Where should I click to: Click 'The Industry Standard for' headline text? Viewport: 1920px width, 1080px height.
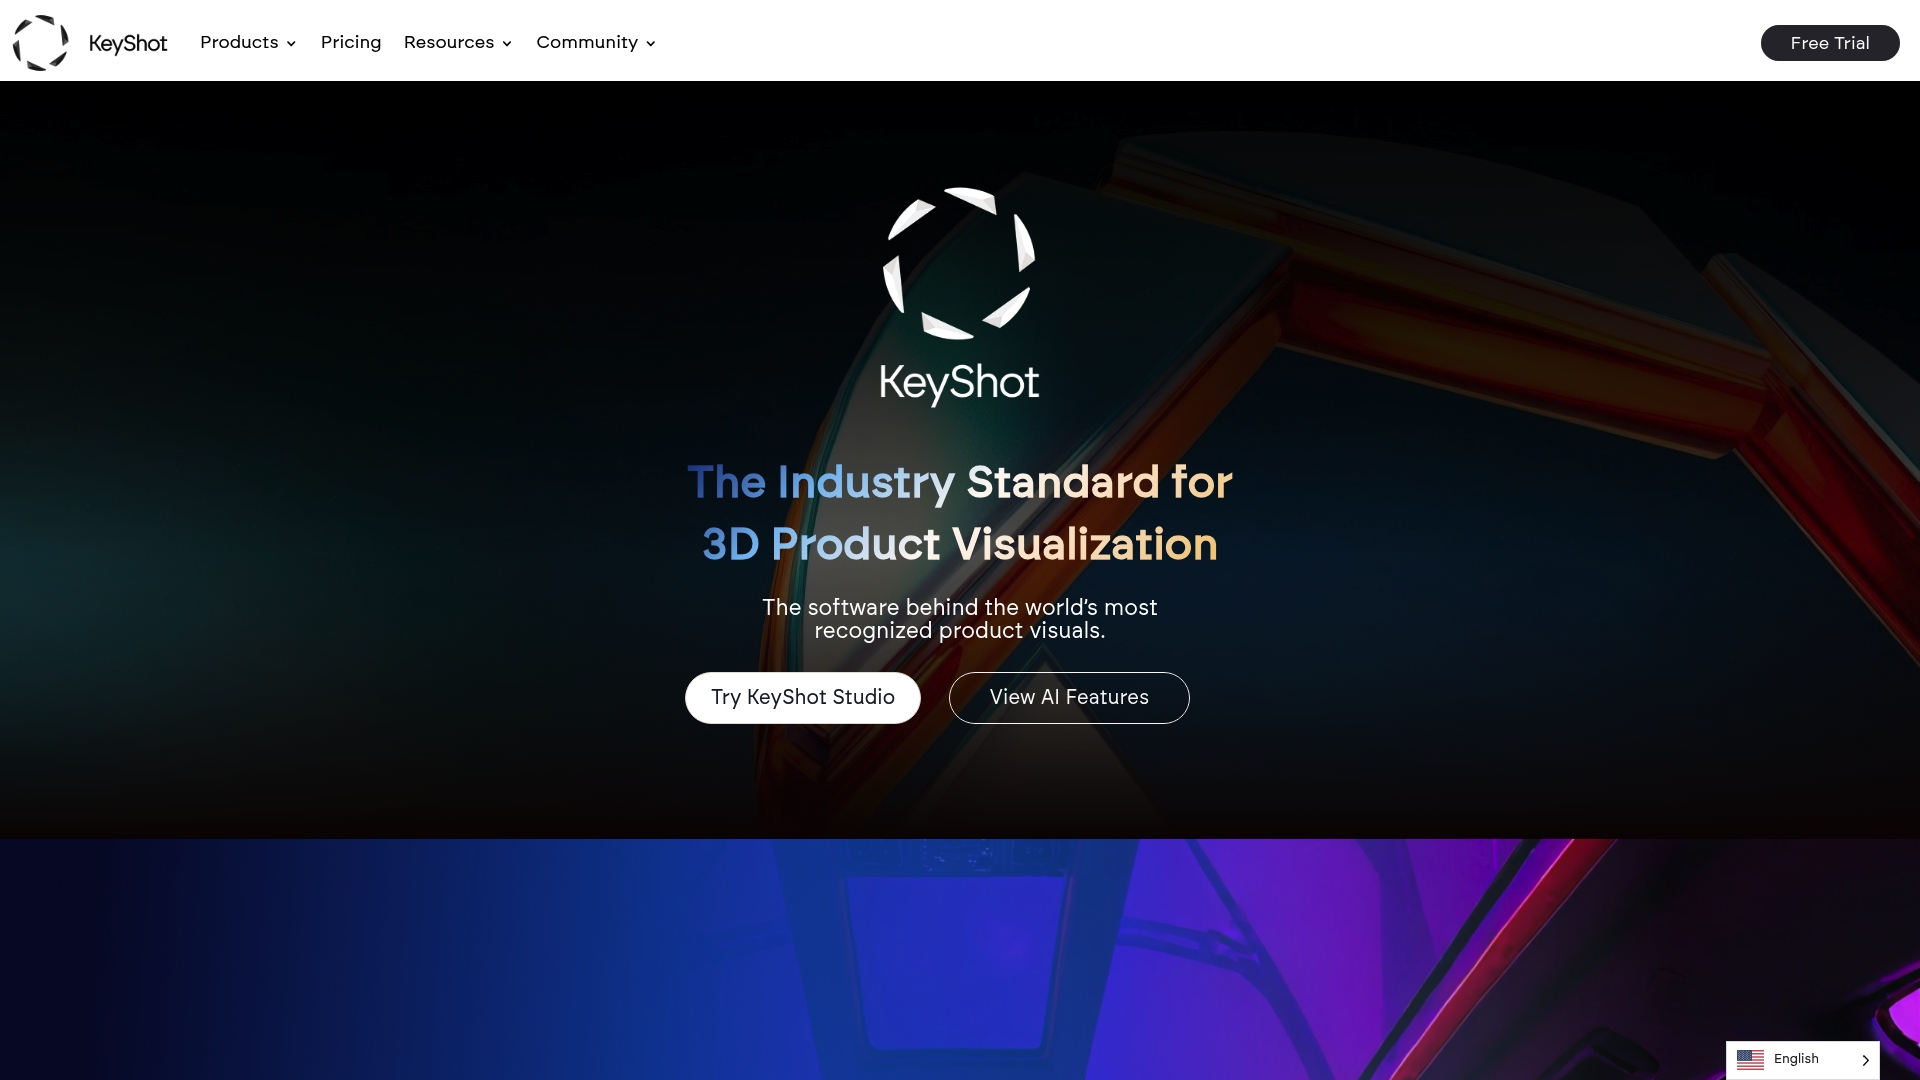click(960, 482)
